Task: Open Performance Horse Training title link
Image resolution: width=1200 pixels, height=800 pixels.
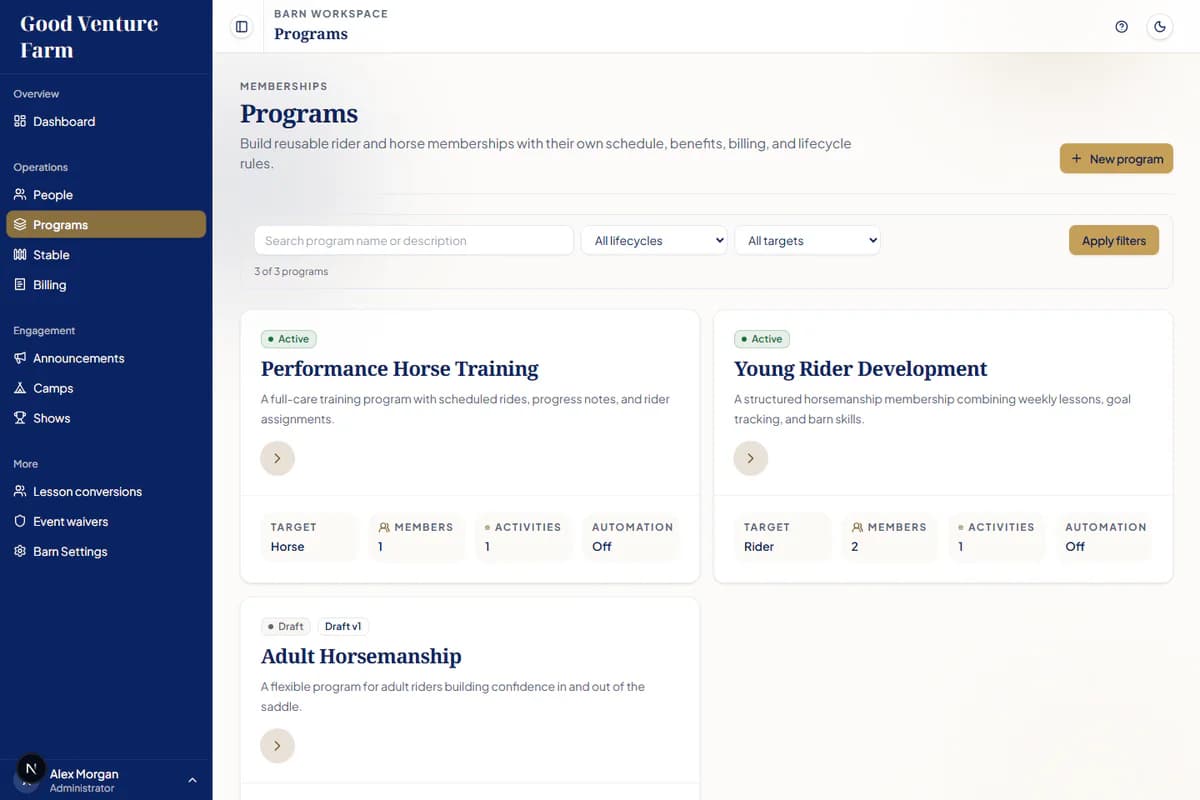Action: (399, 369)
